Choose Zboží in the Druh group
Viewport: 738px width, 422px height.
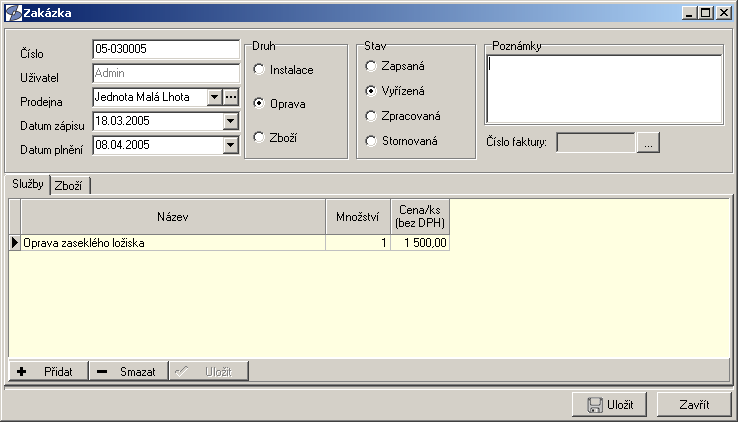260,137
